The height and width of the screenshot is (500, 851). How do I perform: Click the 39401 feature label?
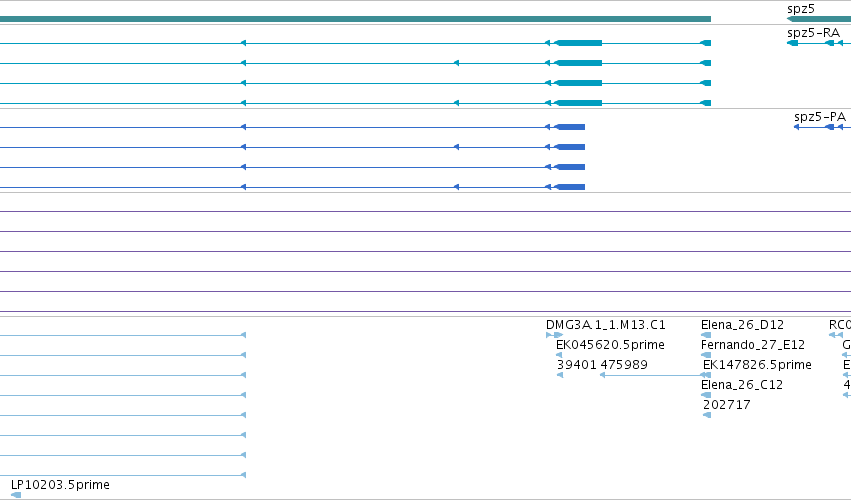tap(576, 365)
